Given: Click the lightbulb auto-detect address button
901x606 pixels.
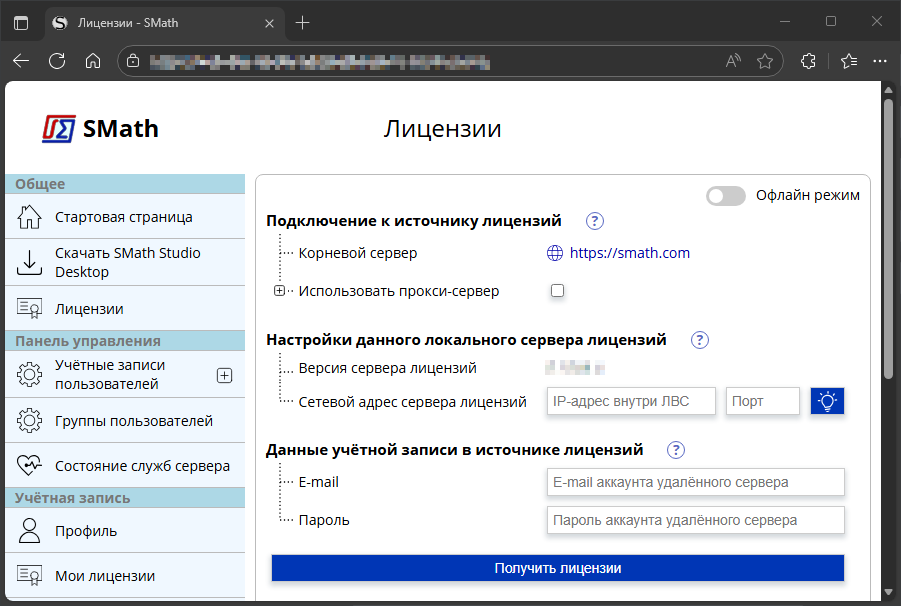Looking at the screenshot, I should (x=827, y=401).
